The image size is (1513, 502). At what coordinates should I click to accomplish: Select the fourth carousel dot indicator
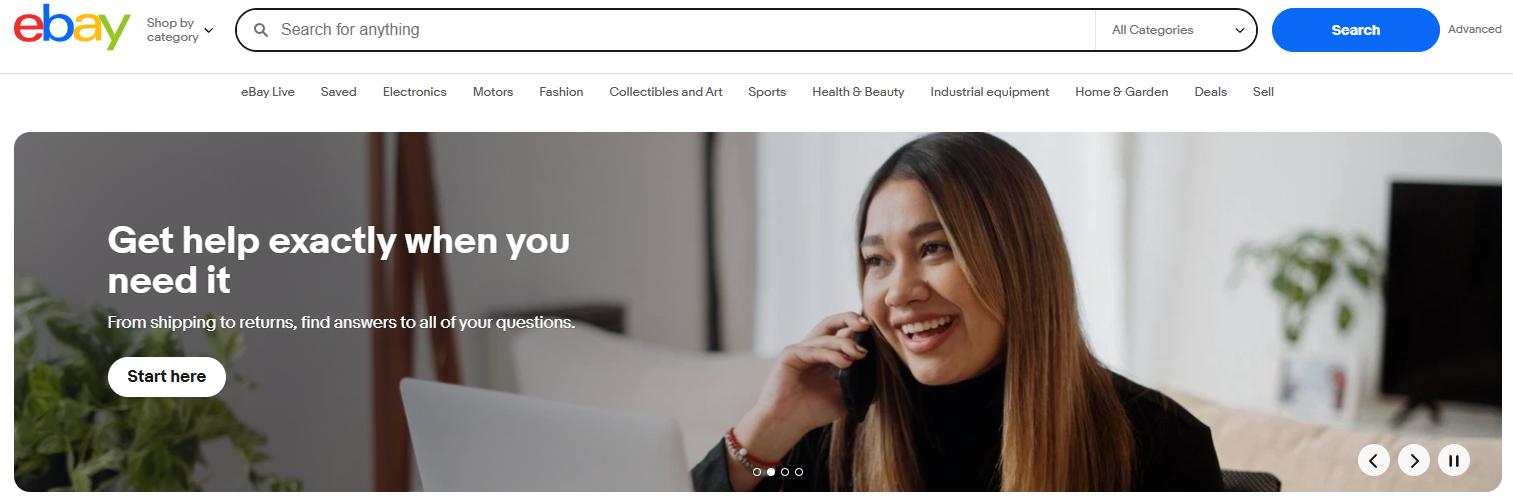(x=799, y=472)
